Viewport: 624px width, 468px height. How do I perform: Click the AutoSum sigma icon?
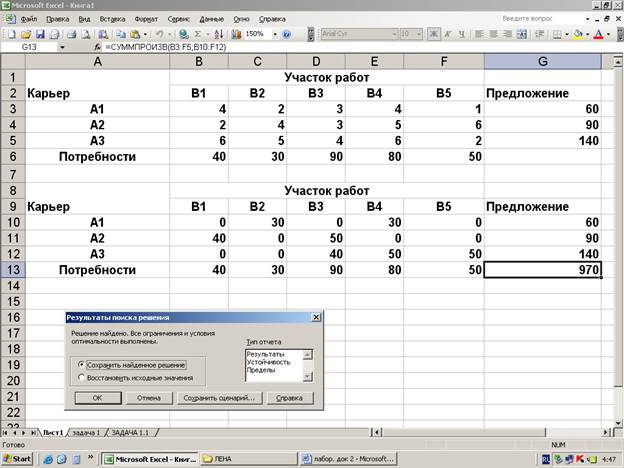[197, 35]
